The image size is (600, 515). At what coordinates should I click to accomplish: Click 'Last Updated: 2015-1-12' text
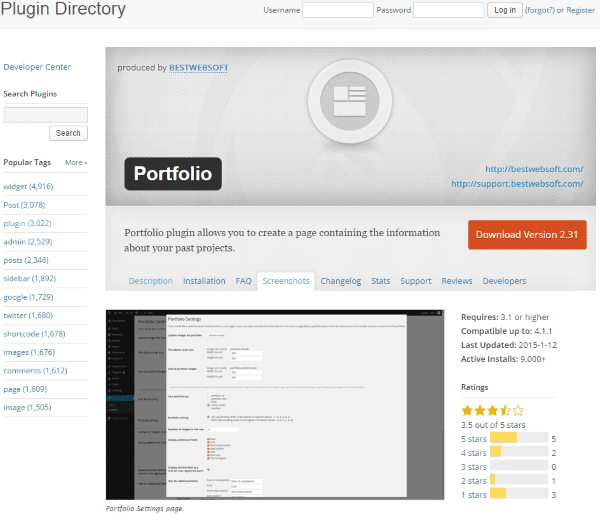coord(509,345)
